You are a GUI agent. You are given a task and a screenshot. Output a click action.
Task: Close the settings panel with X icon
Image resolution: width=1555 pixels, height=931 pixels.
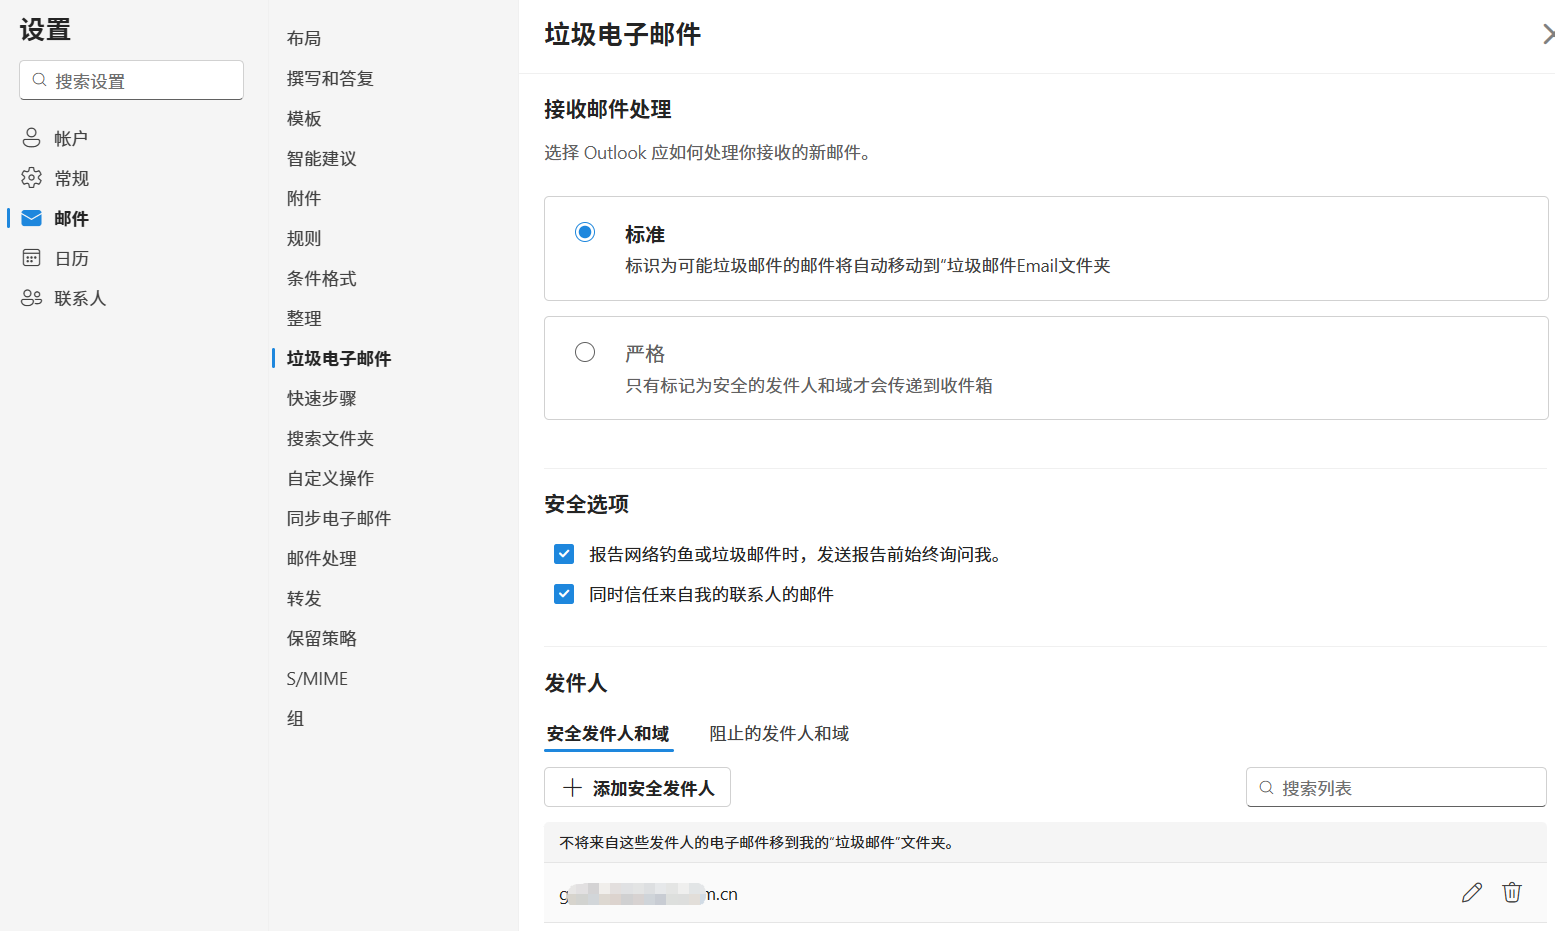(x=1547, y=35)
